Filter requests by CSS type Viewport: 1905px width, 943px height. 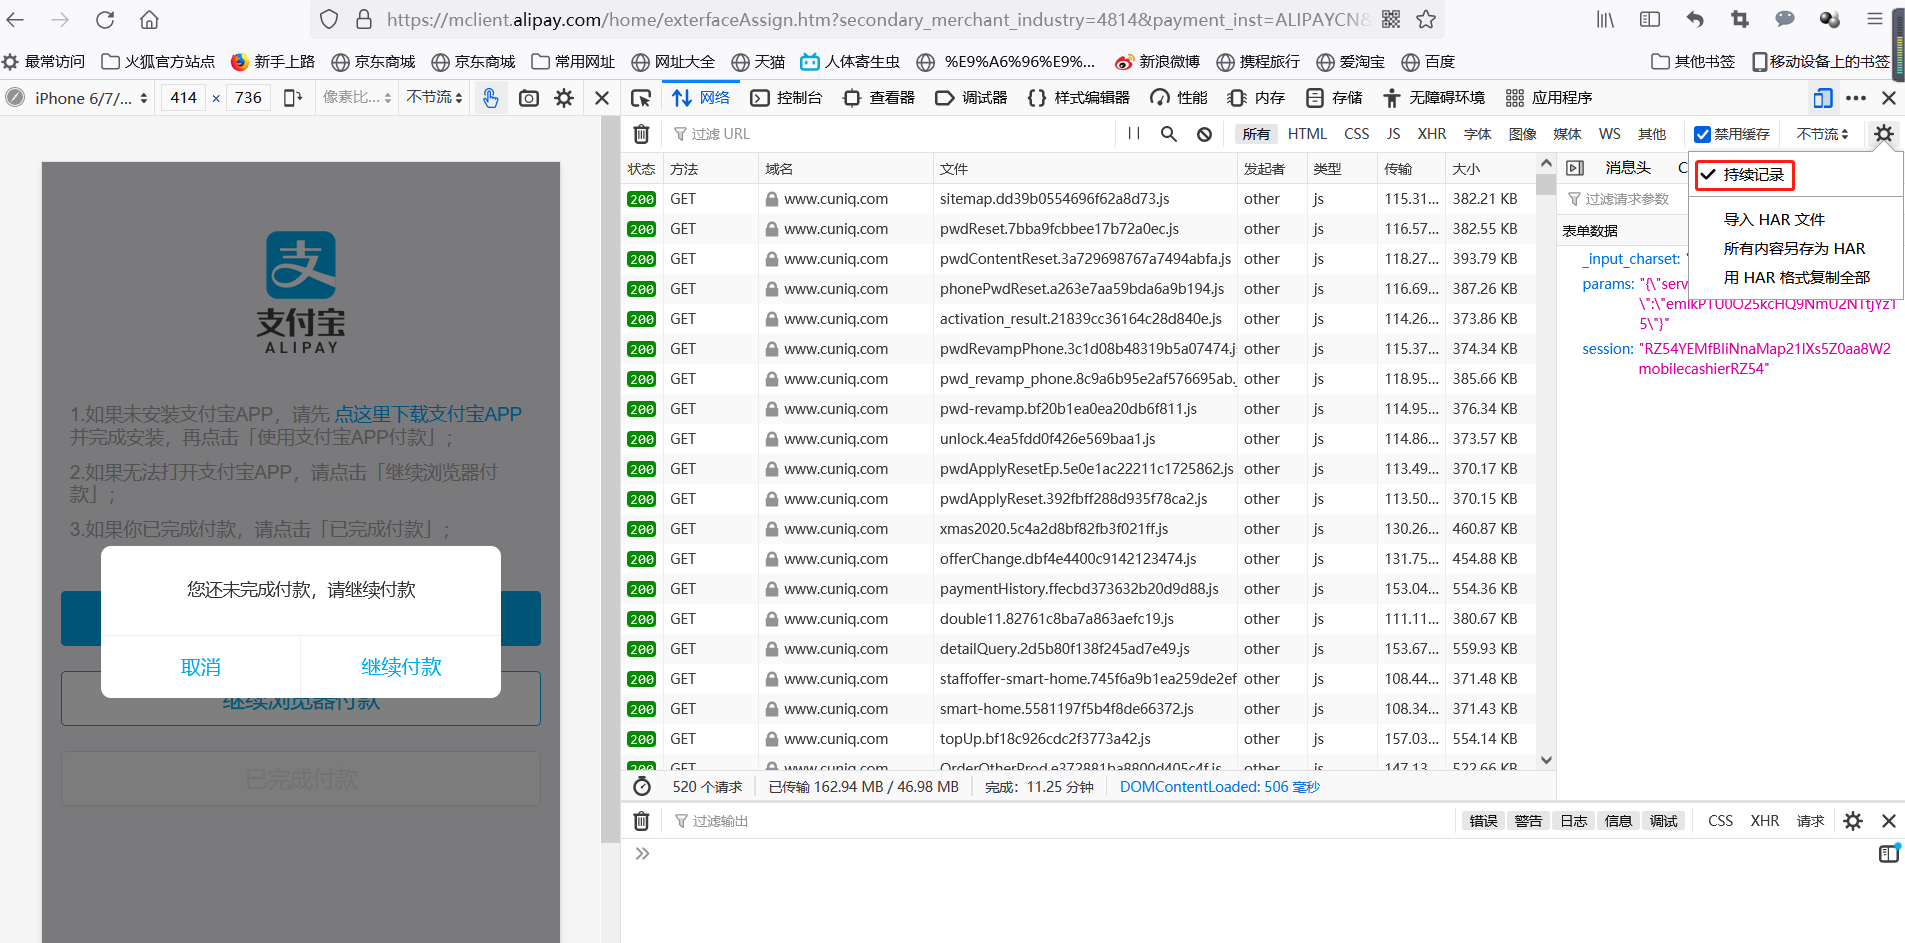[1357, 134]
